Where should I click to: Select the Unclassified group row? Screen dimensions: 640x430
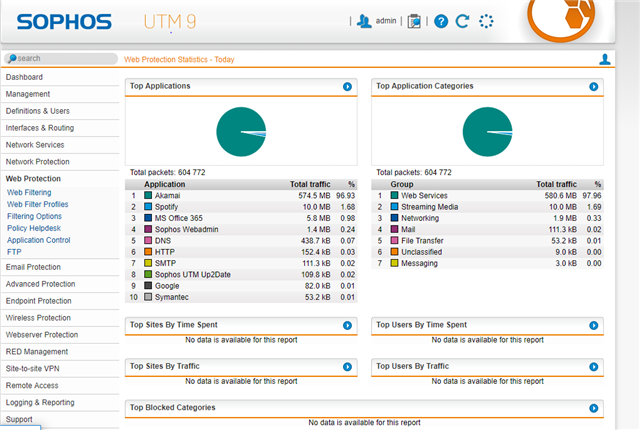point(487,252)
